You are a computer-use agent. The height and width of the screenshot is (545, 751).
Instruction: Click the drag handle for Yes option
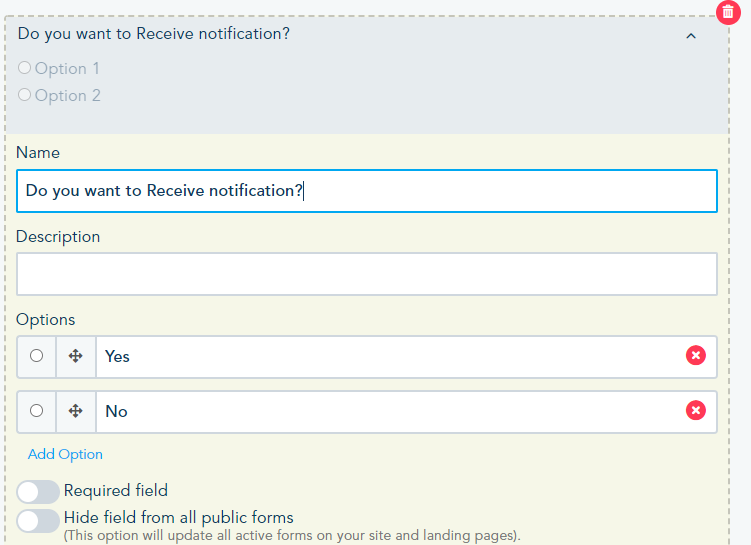76,356
